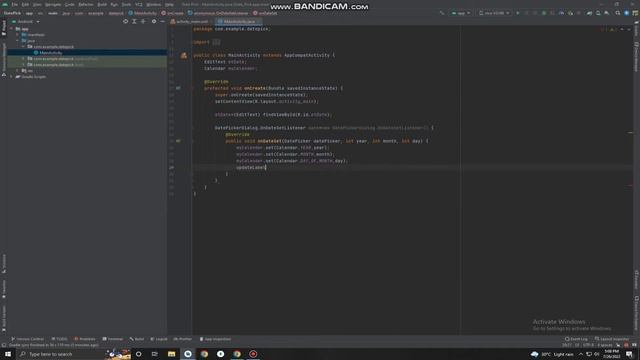640x360 pixels.
Task: Select MainActivity in the project tree
Action: pos(51,53)
